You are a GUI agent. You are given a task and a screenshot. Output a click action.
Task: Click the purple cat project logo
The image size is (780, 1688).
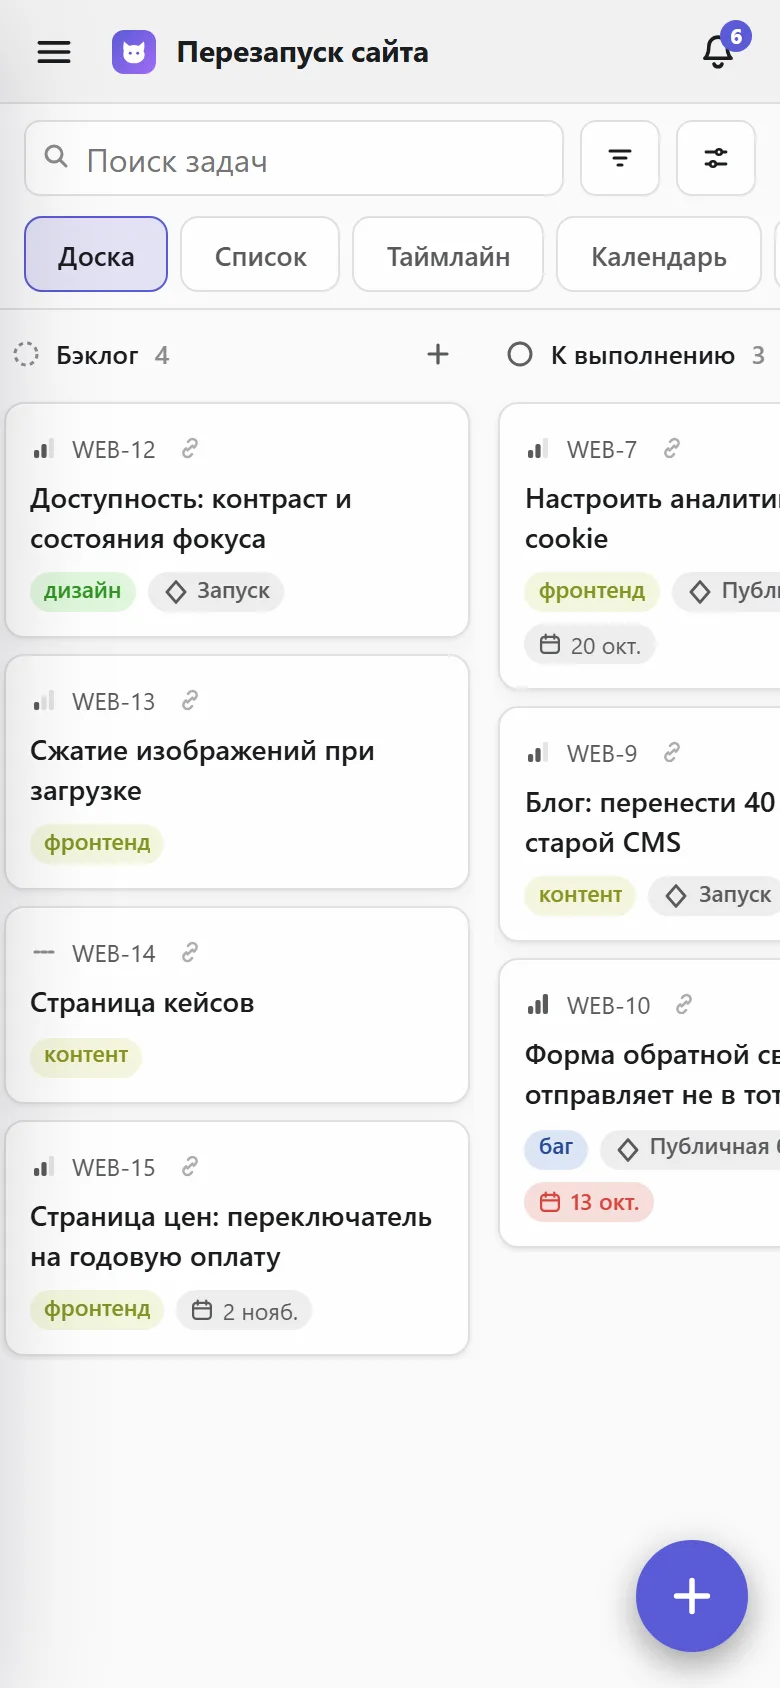[x=134, y=52]
